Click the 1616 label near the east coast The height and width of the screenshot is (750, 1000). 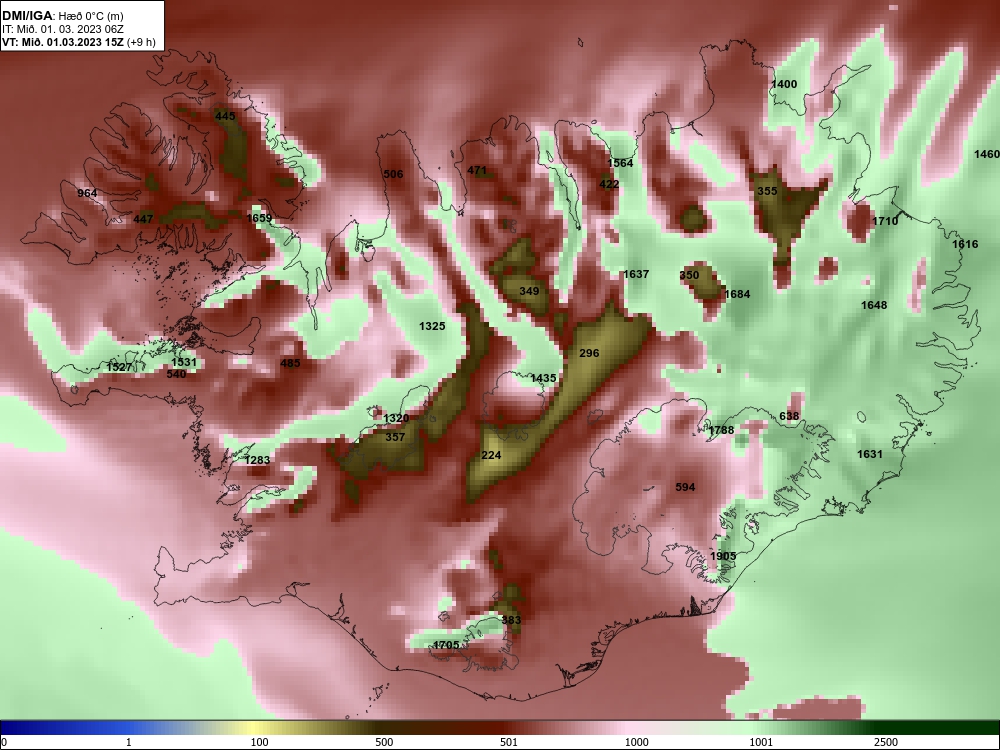coord(965,244)
